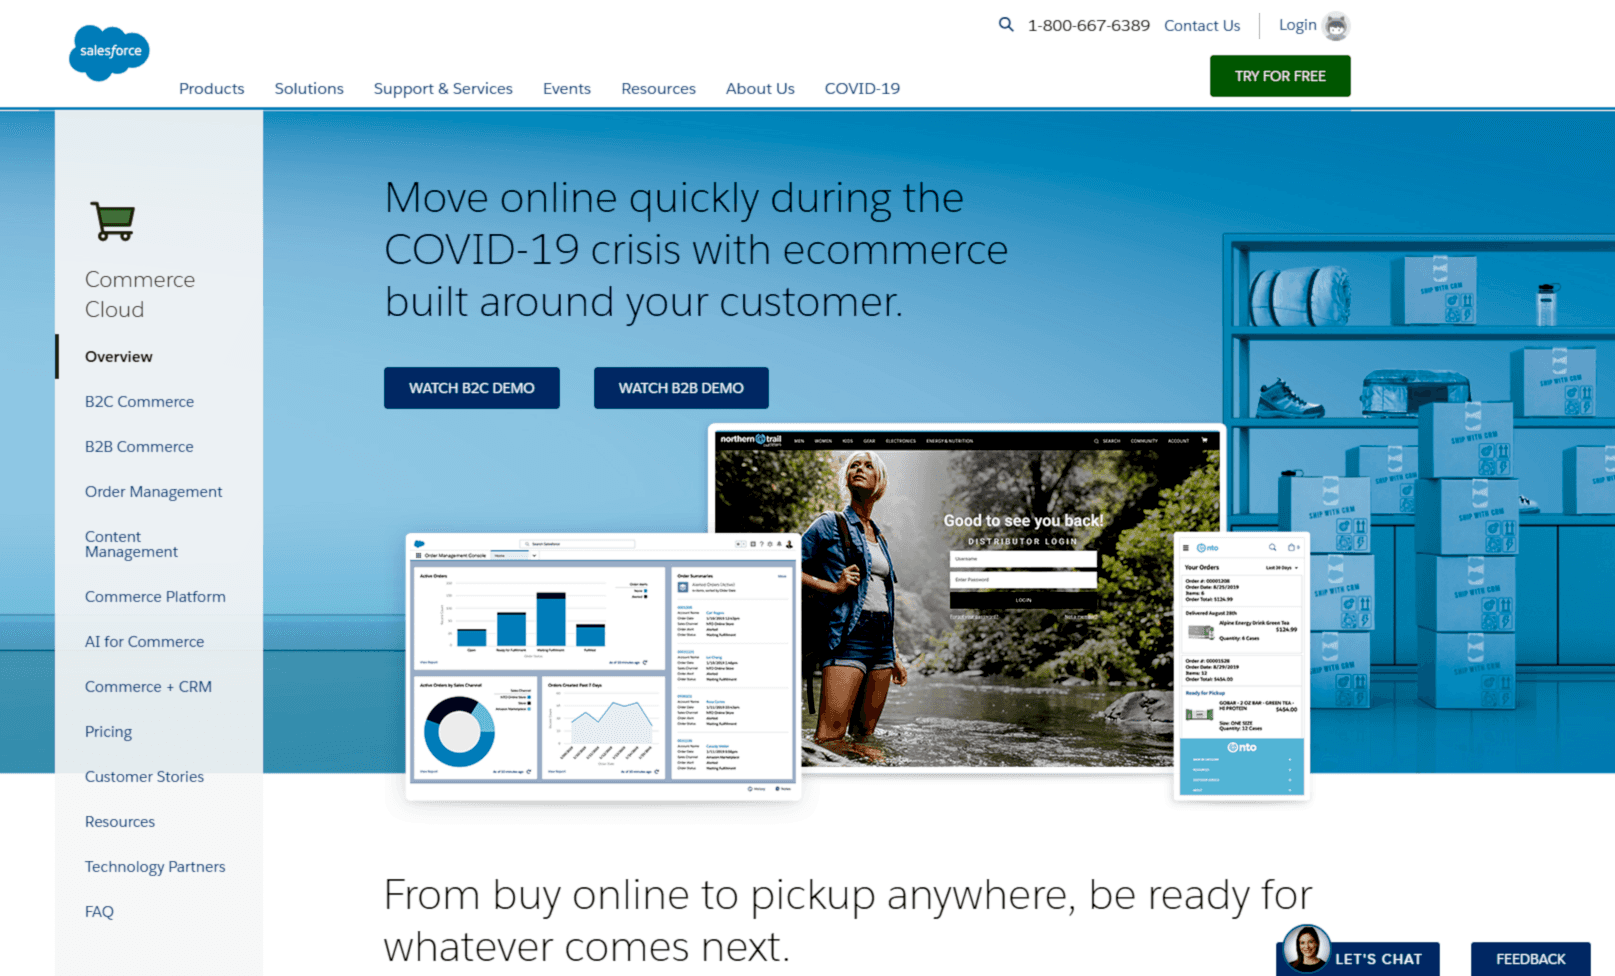The height and width of the screenshot is (976, 1615).
Task: Open the Resources top navigation menu
Action: pyautogui.click(x=658, y=88)
